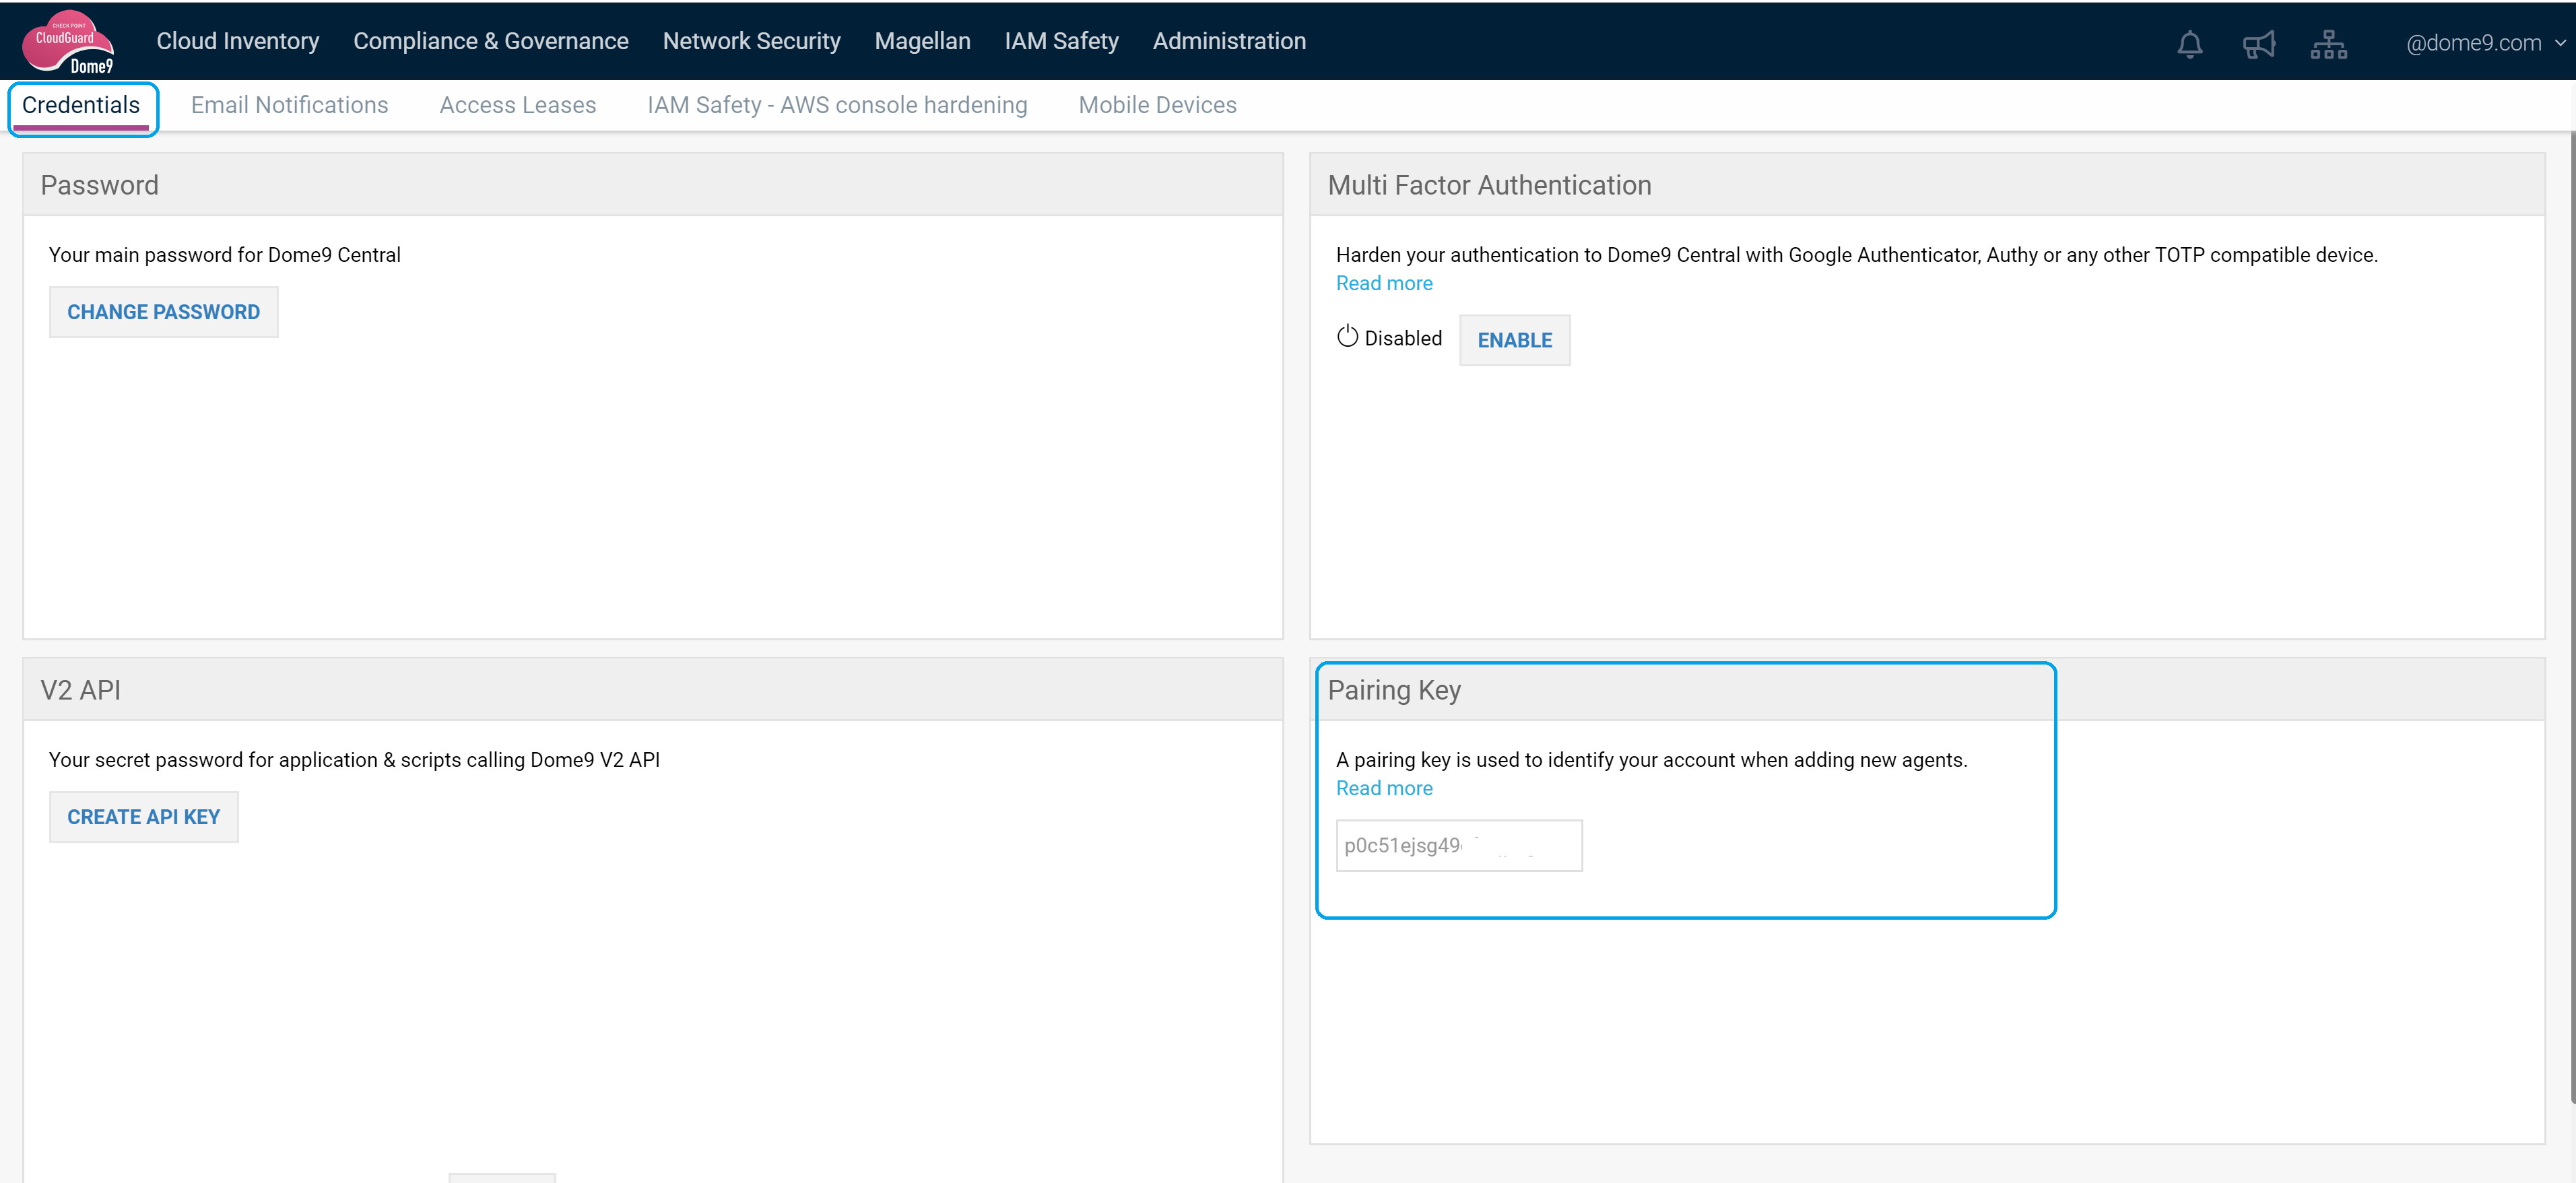Open IAM Safety - AWS console hardening tab
This screenshot has height=1183, width=2576.
(x=837, y=105)
